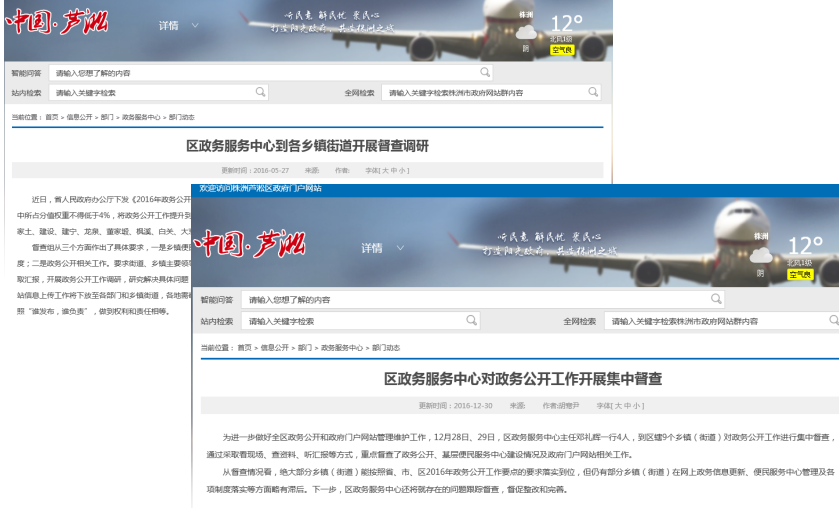Click the 智能问答 search magnifier on the front page
Viewport: 839px width, 508px height.
tap(715, 299)
